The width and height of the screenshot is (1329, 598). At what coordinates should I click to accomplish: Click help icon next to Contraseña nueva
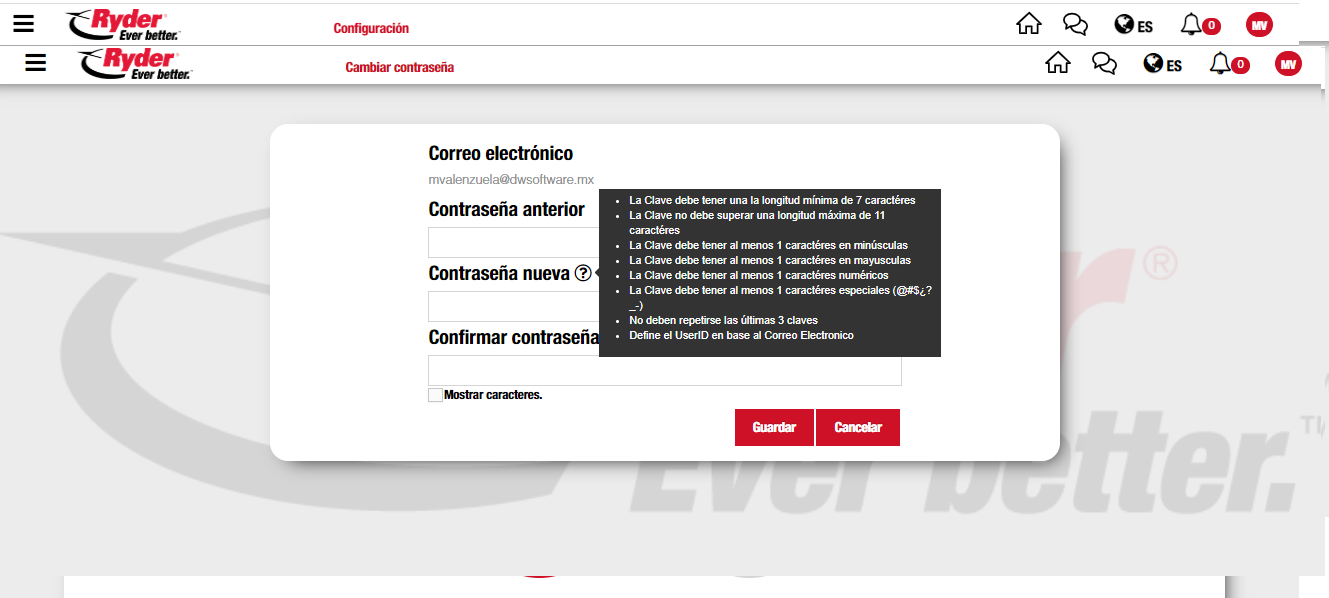coord(583,273)
